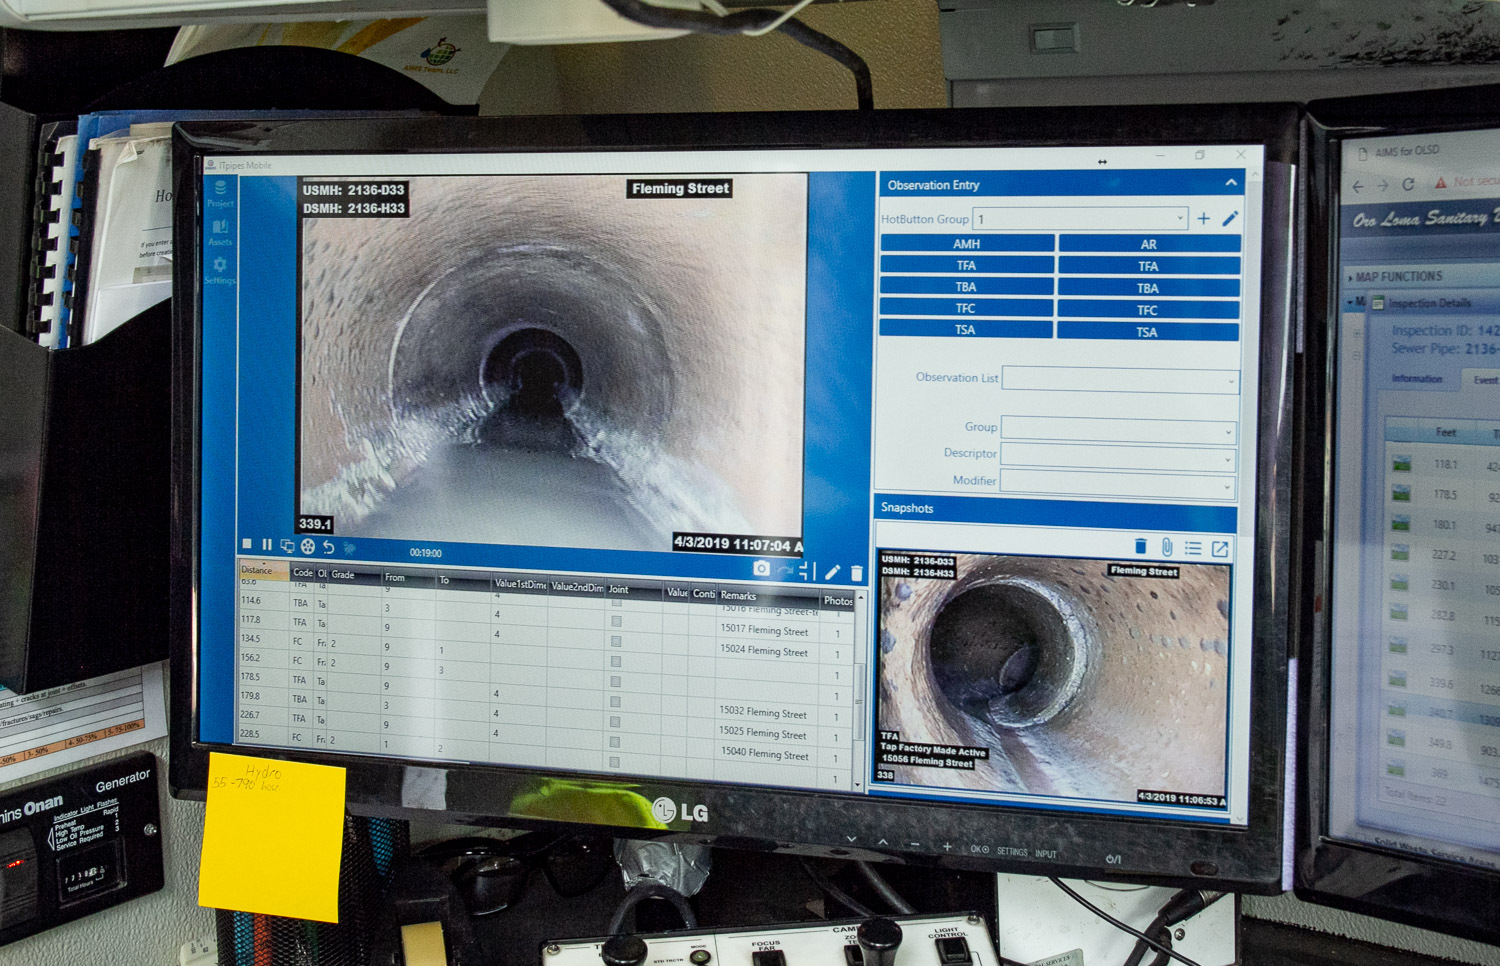This screenshot has width=1500, height=966.
Task: Reload the AIMS browser page
Action: pos(1408,185)
